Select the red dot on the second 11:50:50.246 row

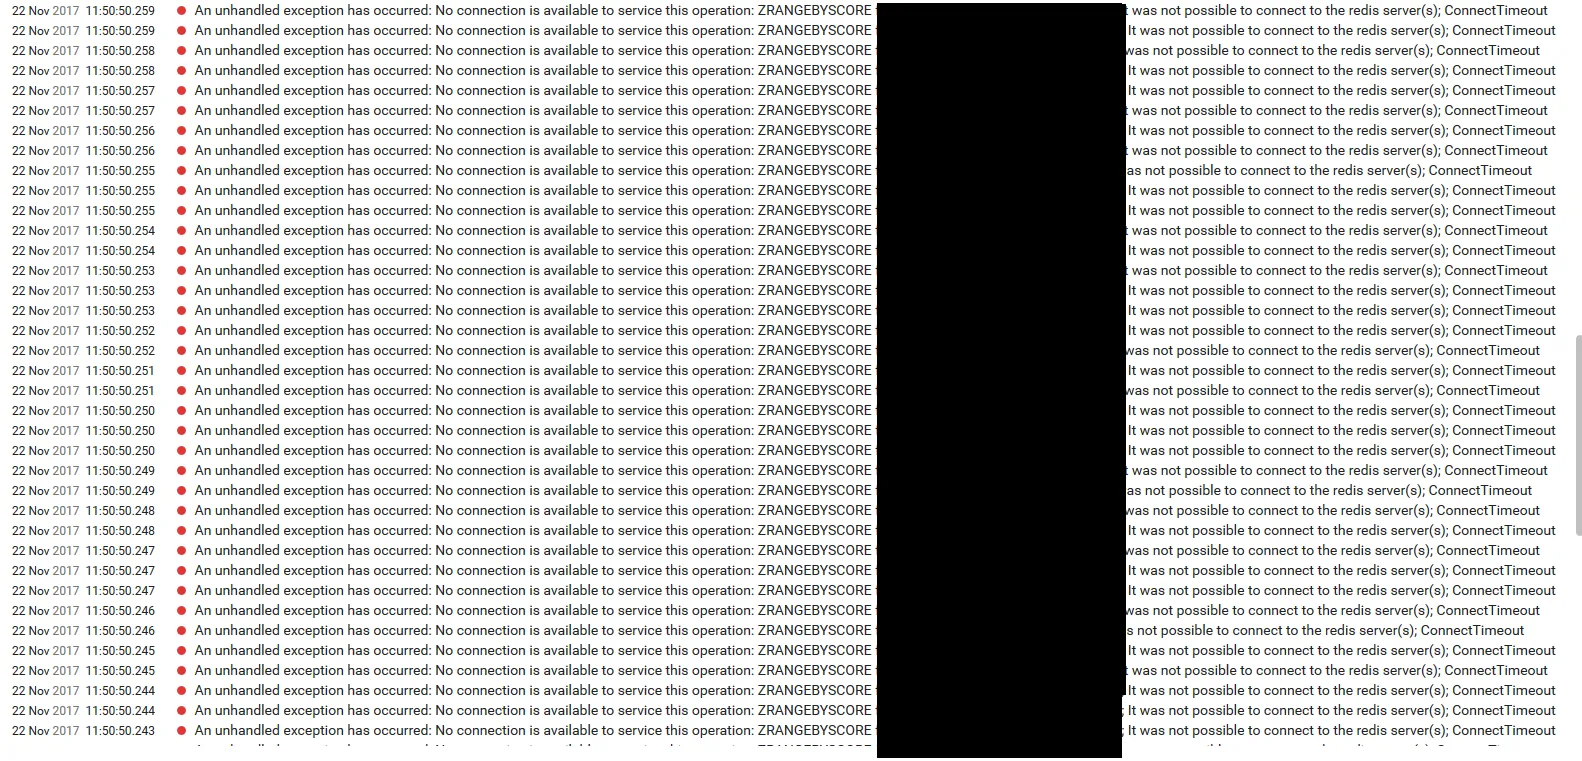pyautogui.click(x=181, y=631)
